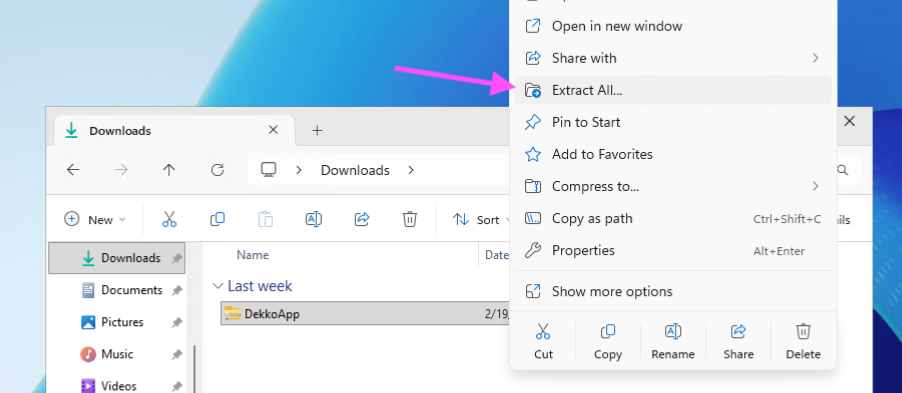Expand the Compress to arrow chevron

point(815,186)
